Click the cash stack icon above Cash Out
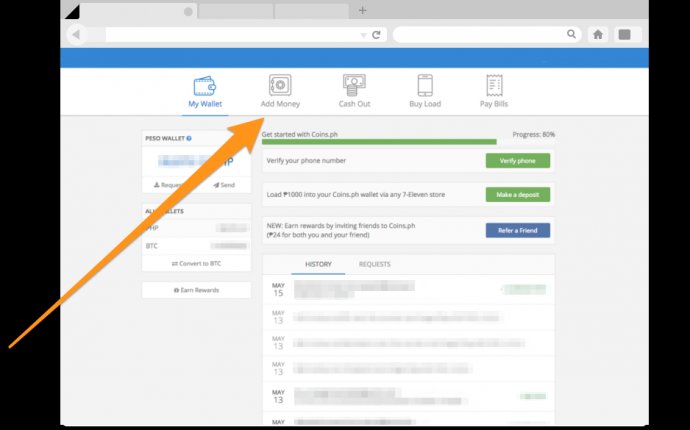 click(354, 85)
